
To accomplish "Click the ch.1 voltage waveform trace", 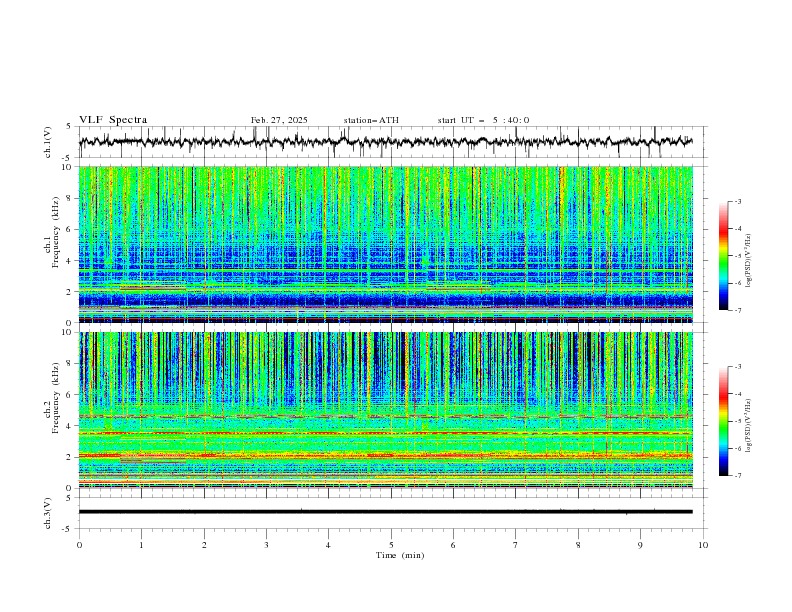I will tap(385, 141).
